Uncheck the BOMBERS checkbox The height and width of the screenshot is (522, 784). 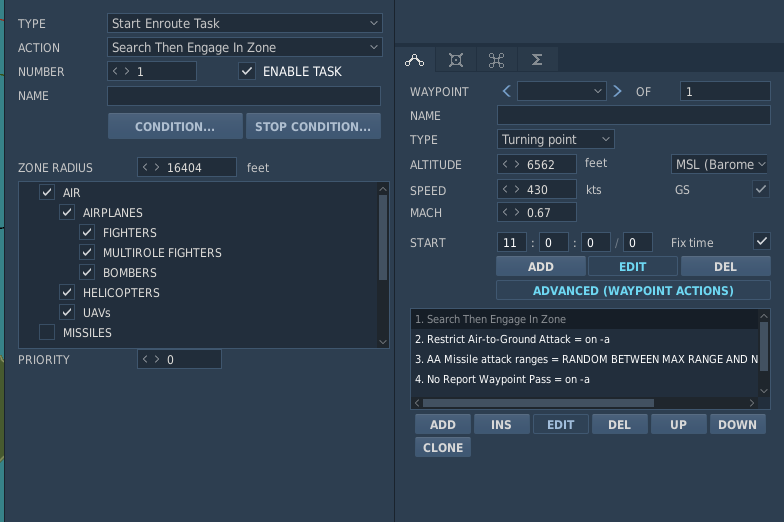point(87,272)
